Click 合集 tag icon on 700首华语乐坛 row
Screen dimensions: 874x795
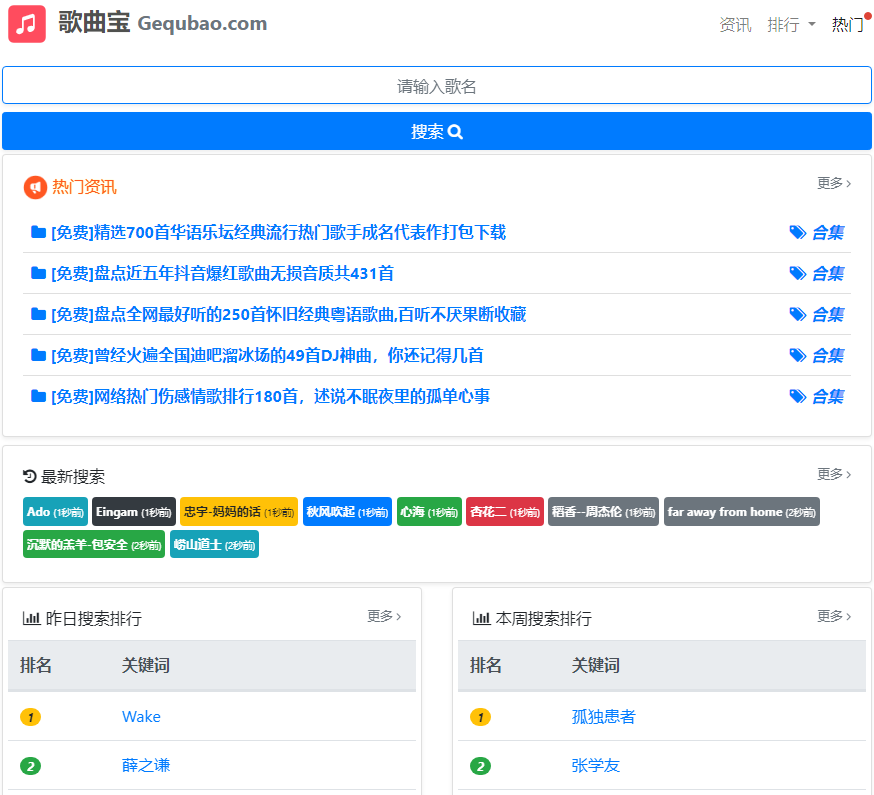click(798, 232)
